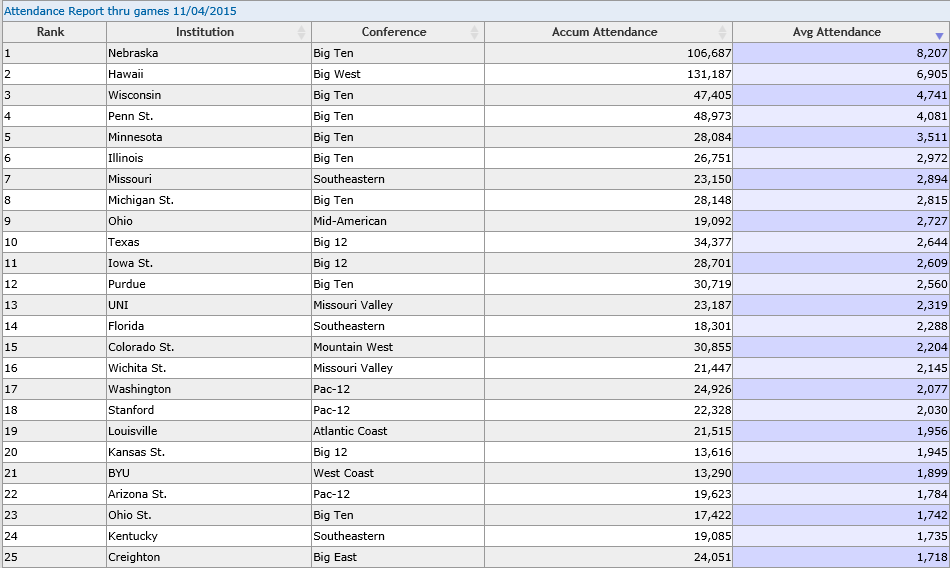Select the Penn St. institution cell
This screenshot has width=950, height=568.
tap(209, 116)
